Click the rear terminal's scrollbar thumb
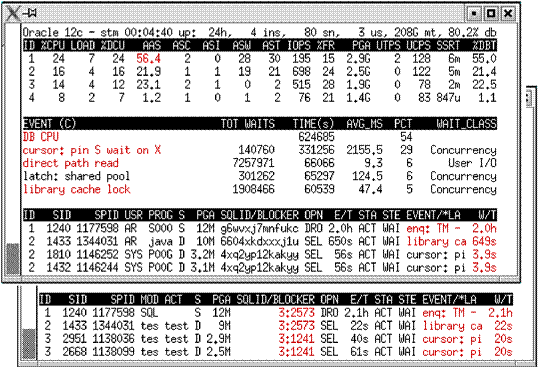 (29, 344)
